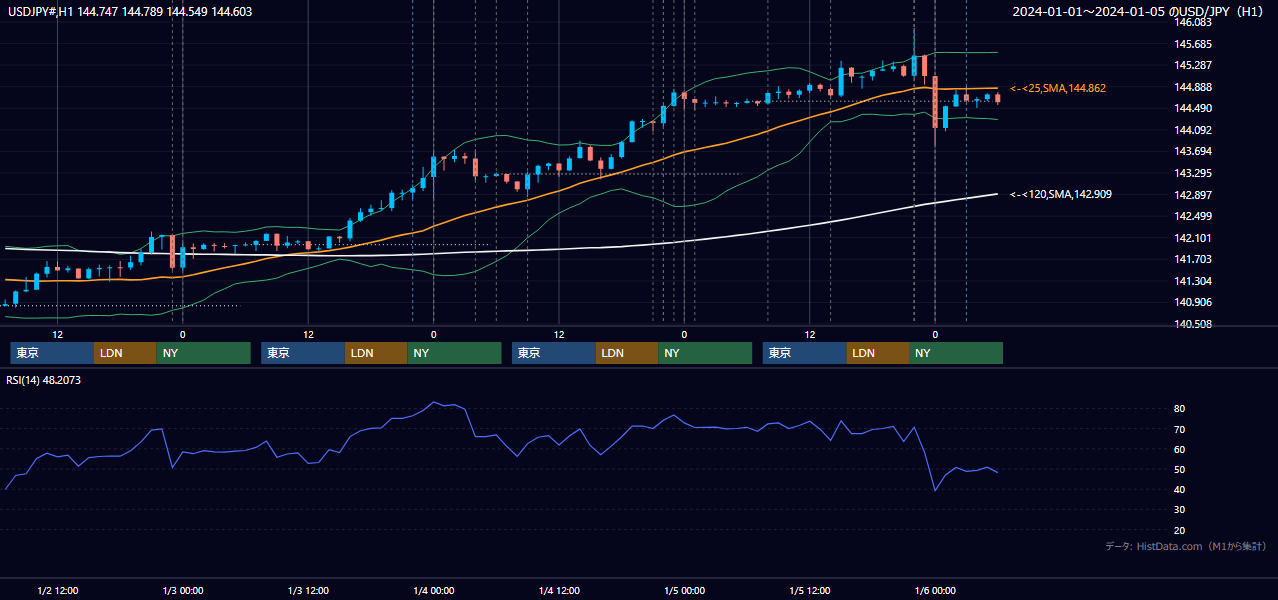Click the 1/6 00:00 time axis label
Screen dimensions: 1278x600
tap(935, 591)
